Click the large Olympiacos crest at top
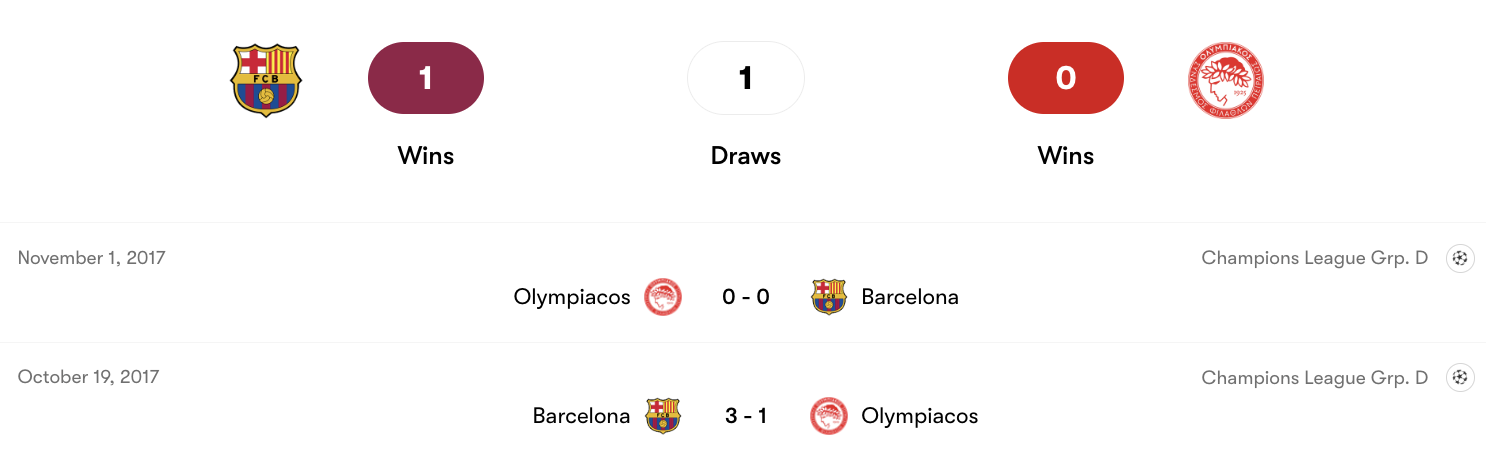This screenshot has height=450, width=1486. pos(1225,80)
